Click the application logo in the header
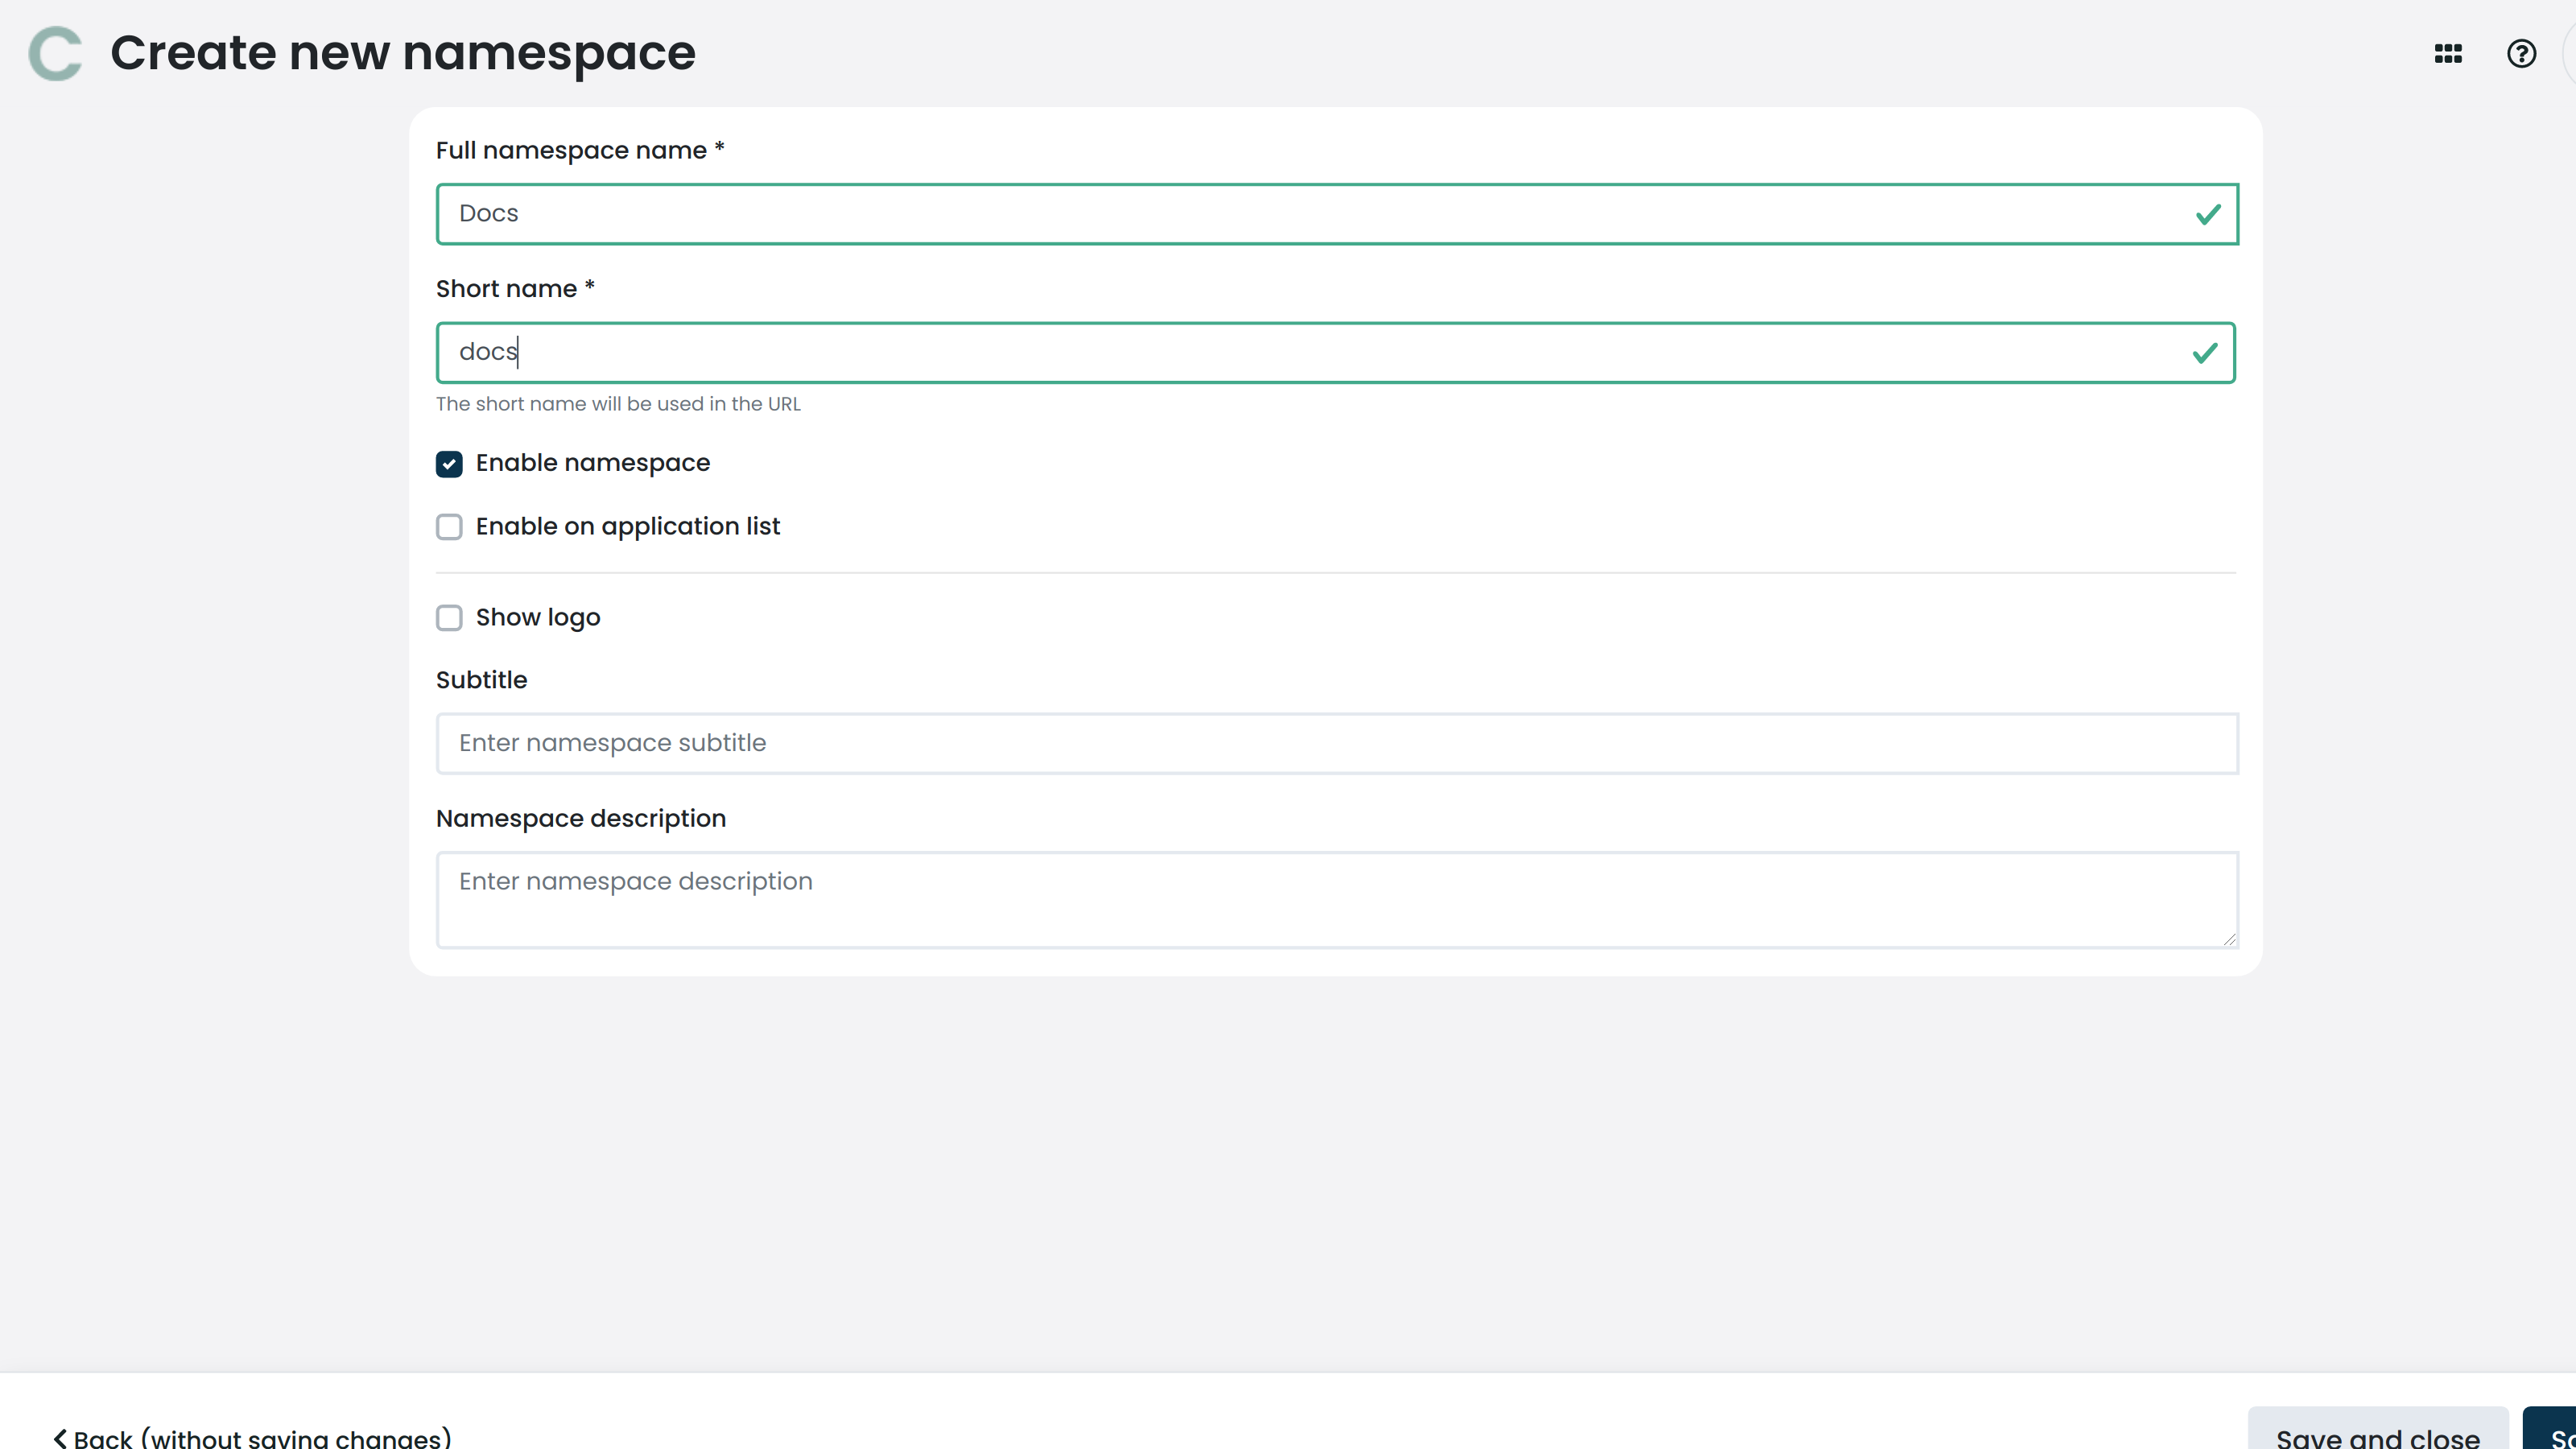2576x1449 pixels. pyautogui.click(x=55, y=53)
